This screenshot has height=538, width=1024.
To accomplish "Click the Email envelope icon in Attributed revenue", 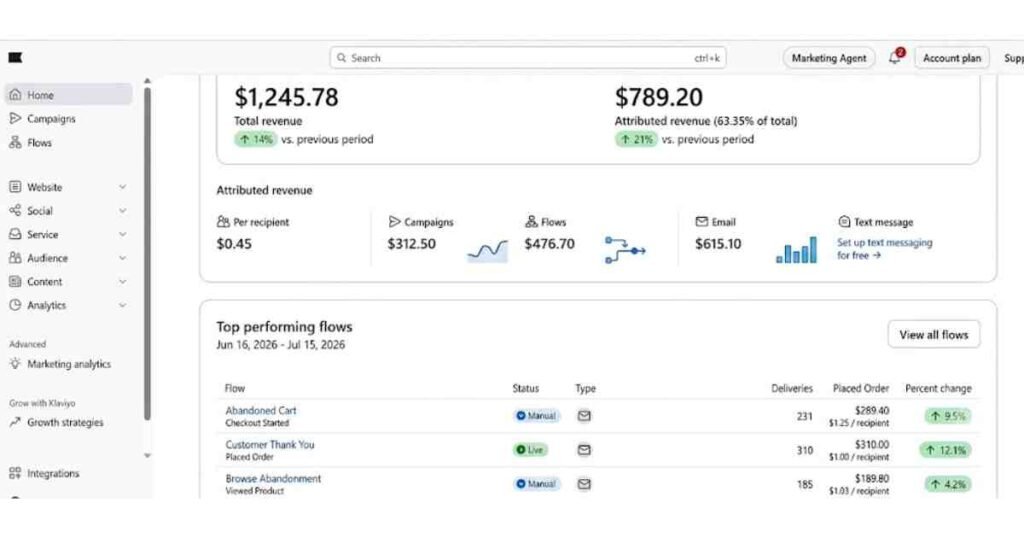I will [701, 222].
